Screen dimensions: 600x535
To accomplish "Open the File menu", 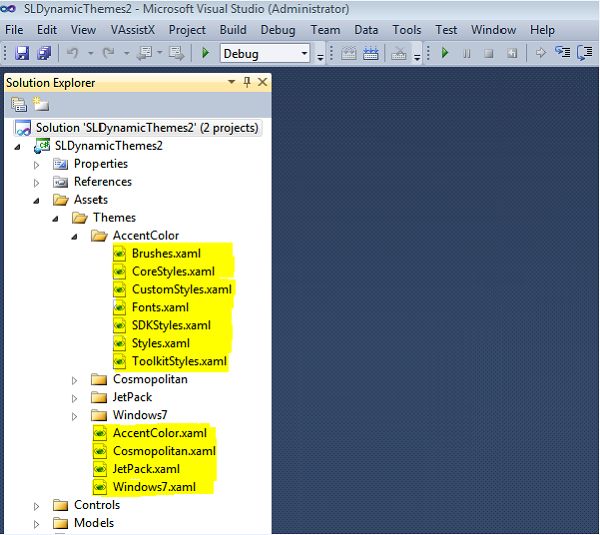I will [14, 30].
